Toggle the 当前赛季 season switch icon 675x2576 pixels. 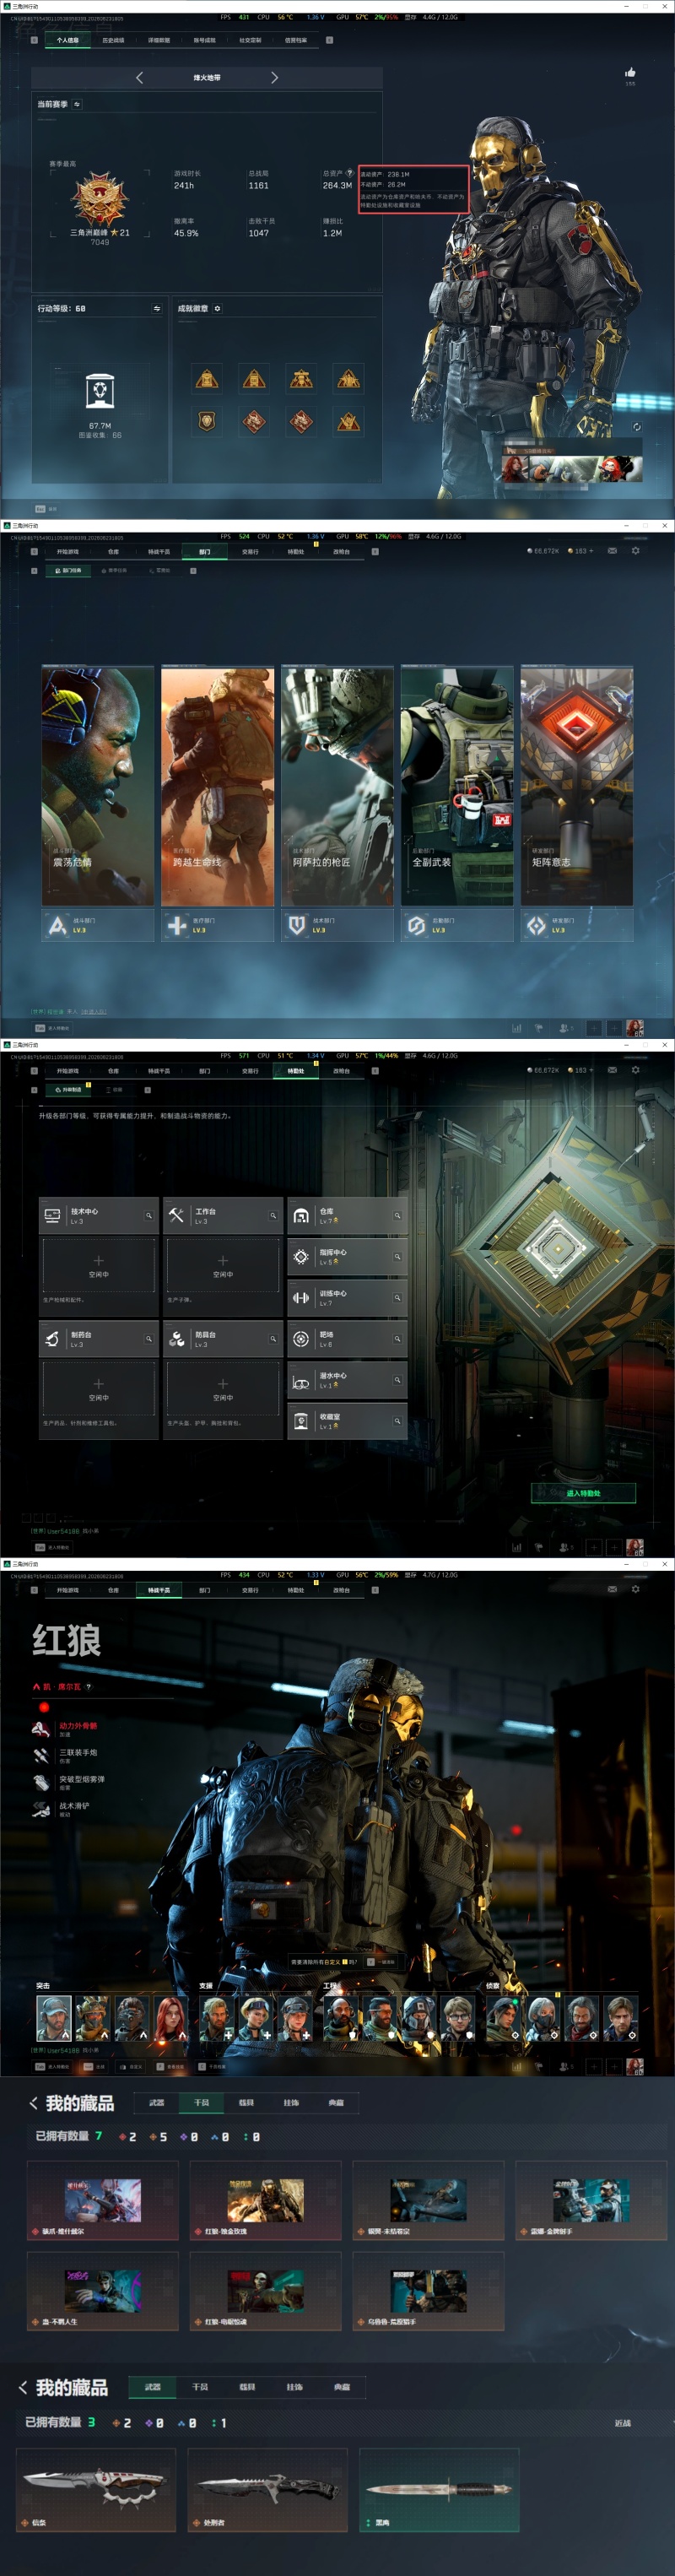[x=77, y=104]
